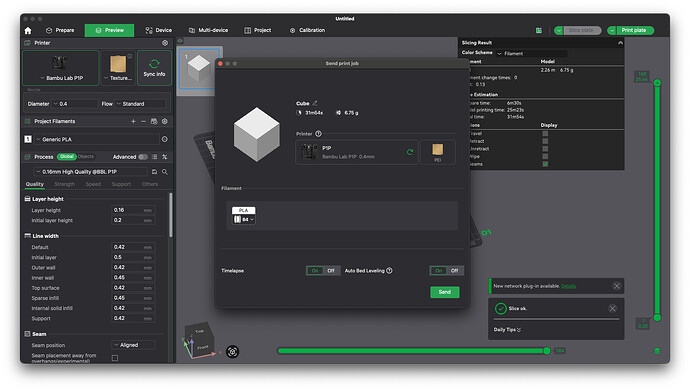
Task: Enable Wipe display checkbox
Action: (x=545, y=156)
